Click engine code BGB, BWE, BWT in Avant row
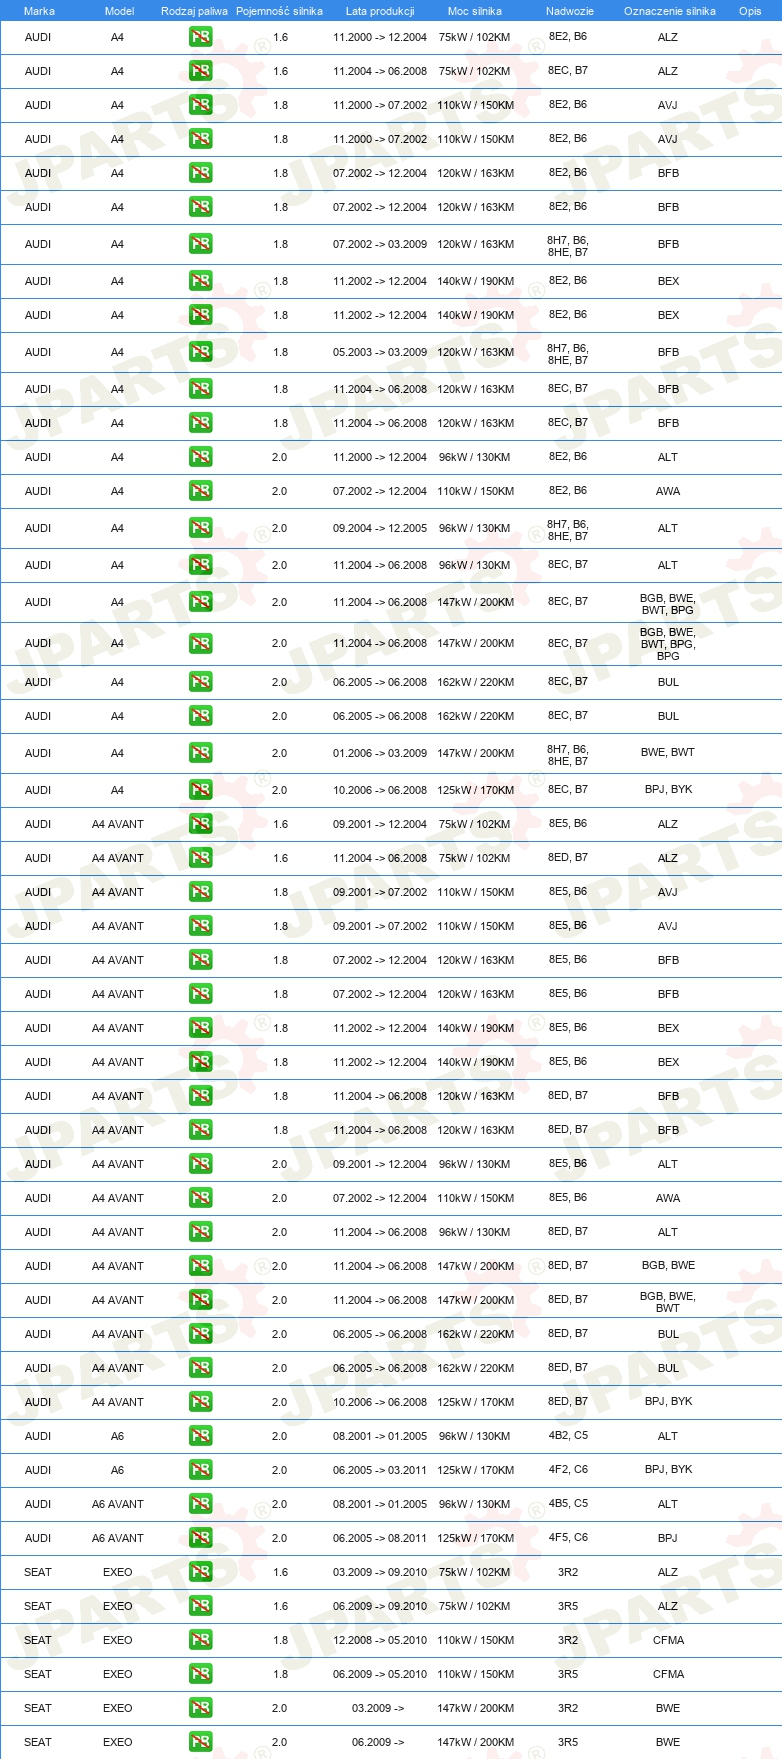The image size is (782, 1759). coord(668,1302)
